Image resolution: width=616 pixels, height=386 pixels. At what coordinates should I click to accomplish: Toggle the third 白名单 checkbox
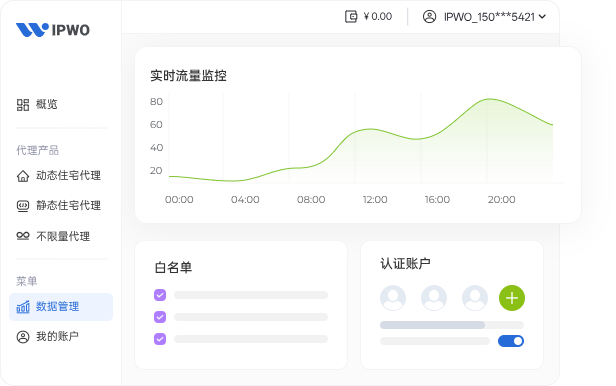click(160, 339)
